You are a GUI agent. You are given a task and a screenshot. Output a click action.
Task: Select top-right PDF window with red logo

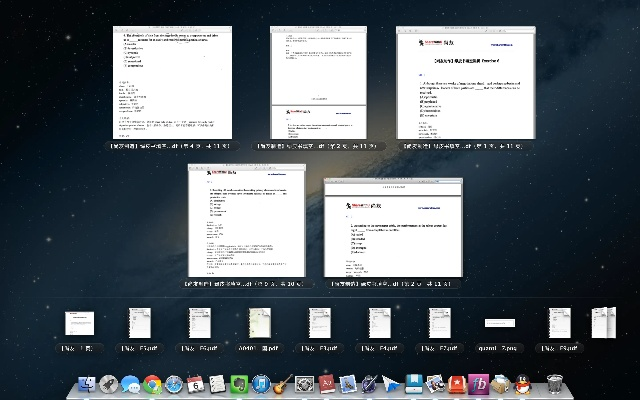click(468, 83)
